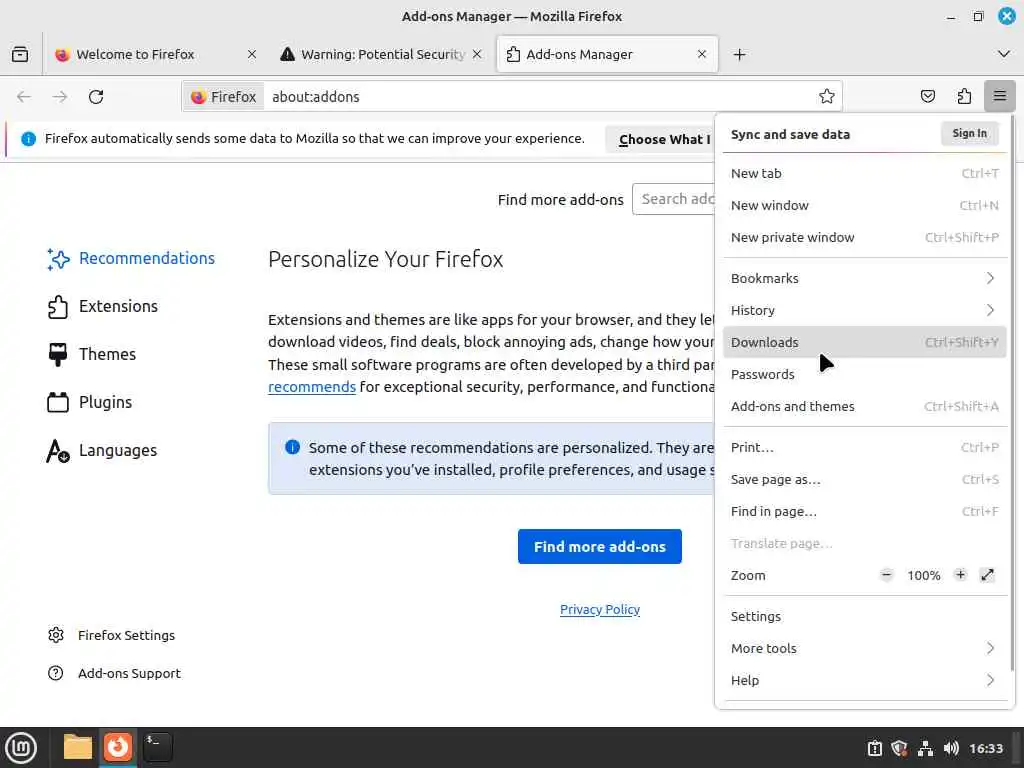Screen dimensions: 1024x768
Task: Click the forward navigation arrow
Action: pyautogui.click(x=60, y=97)
